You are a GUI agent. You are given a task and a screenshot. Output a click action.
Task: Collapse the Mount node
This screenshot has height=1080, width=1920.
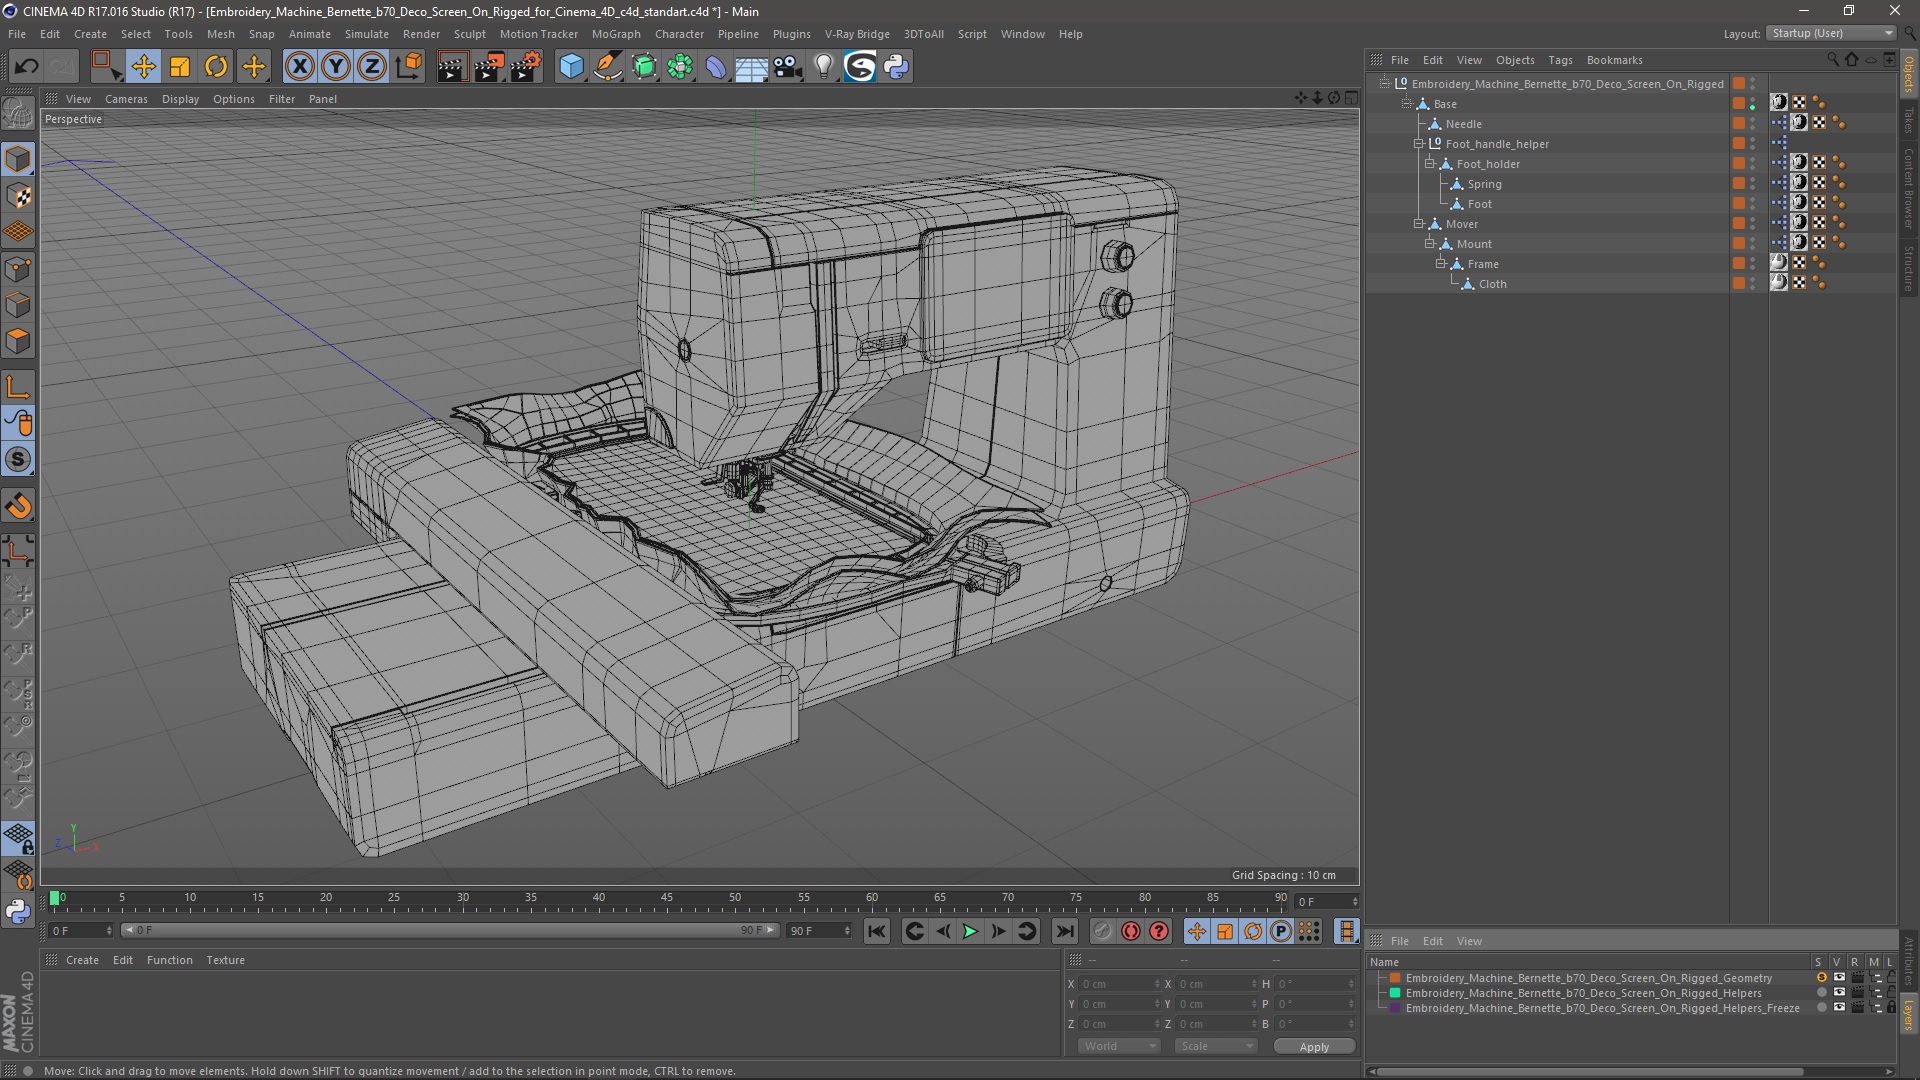[x=1429, y=244]
